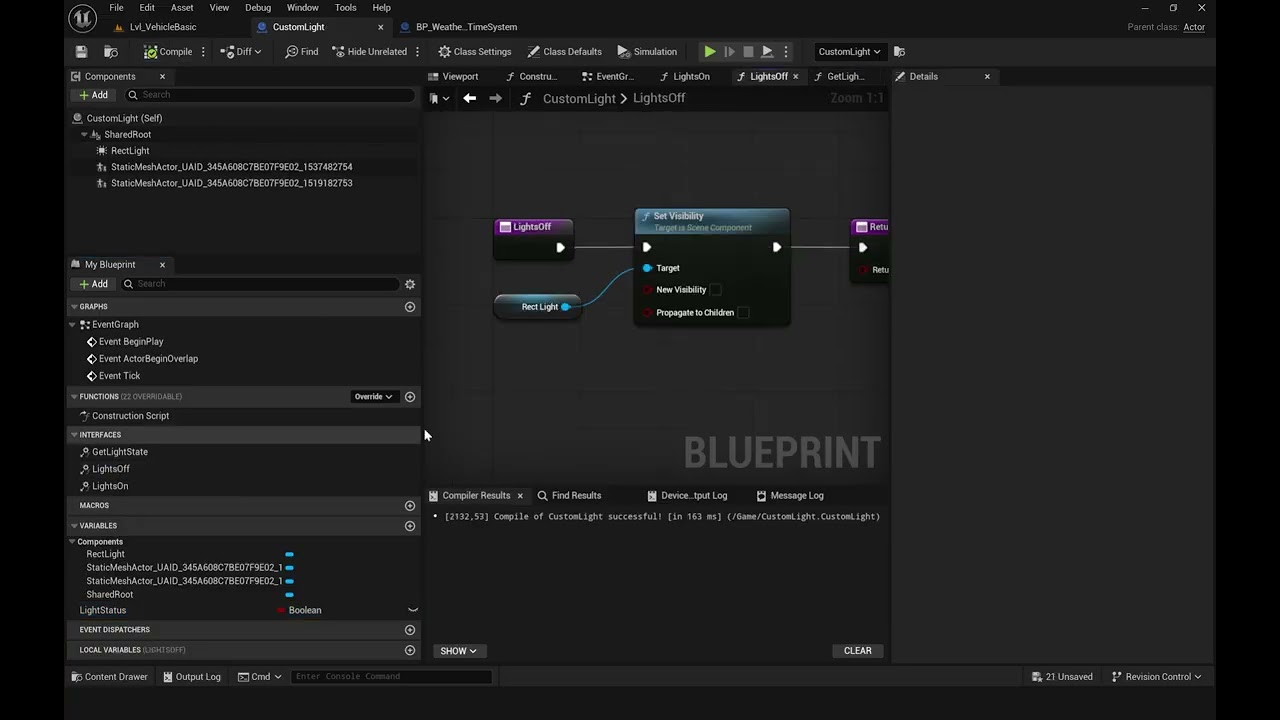Open the Construction Script graph tab
Viewport: 1280px width, 720px height.
point(531,77)
